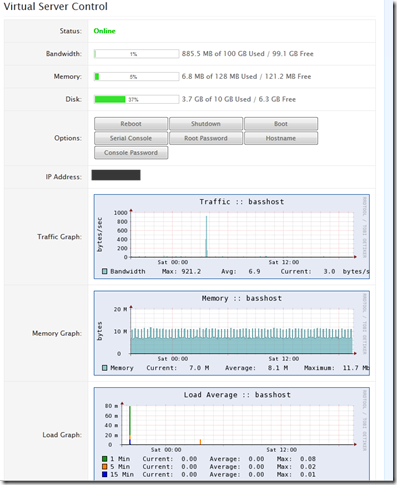Viewport: 397px width, 485px height.
Task: Click the Console Password button
Action: click(131, 153)
